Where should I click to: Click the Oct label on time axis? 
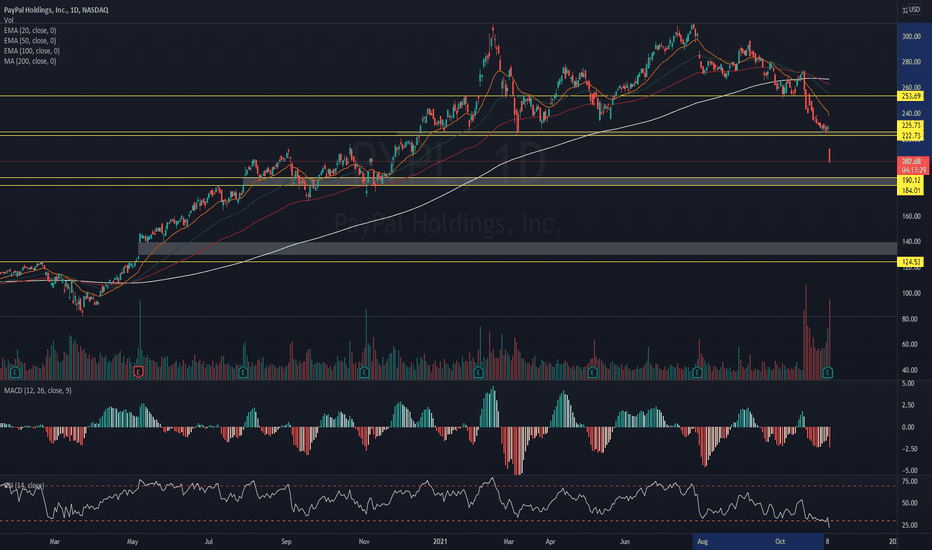[780, 541]
